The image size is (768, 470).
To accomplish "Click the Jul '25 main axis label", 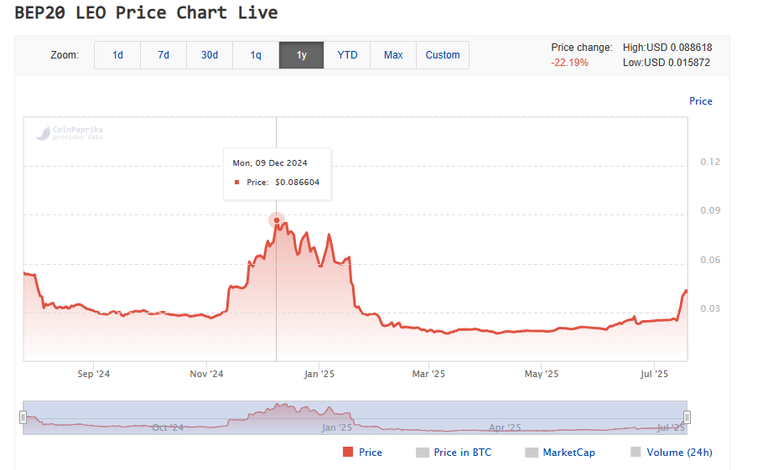I will tap(654, 374).
